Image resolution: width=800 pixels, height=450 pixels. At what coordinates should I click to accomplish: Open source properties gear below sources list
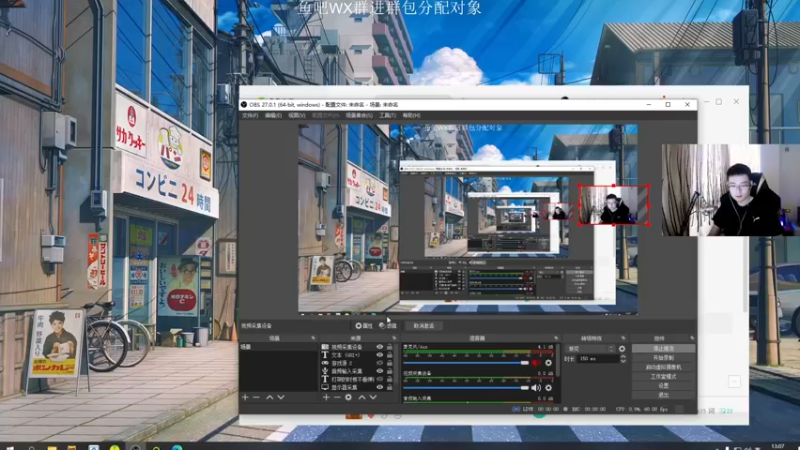348,397
